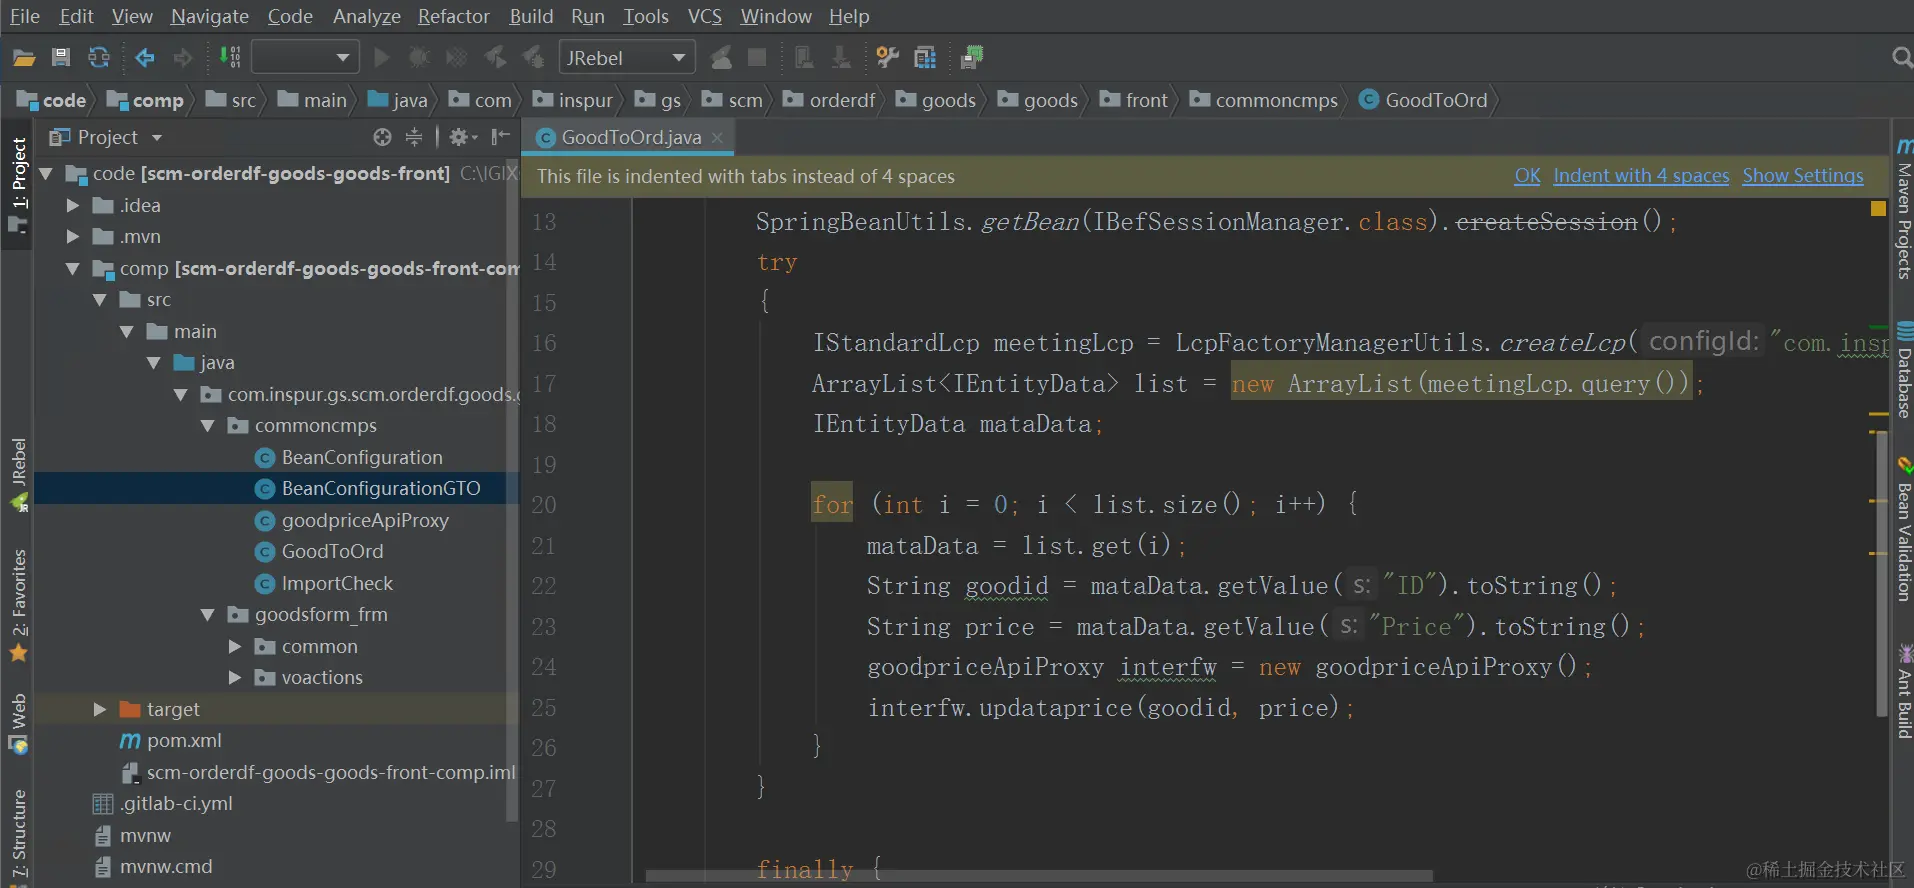This screenshot has height=888, width=1914.
Task: Open Settings via wrench icon
Action: (x=887, y=58)
